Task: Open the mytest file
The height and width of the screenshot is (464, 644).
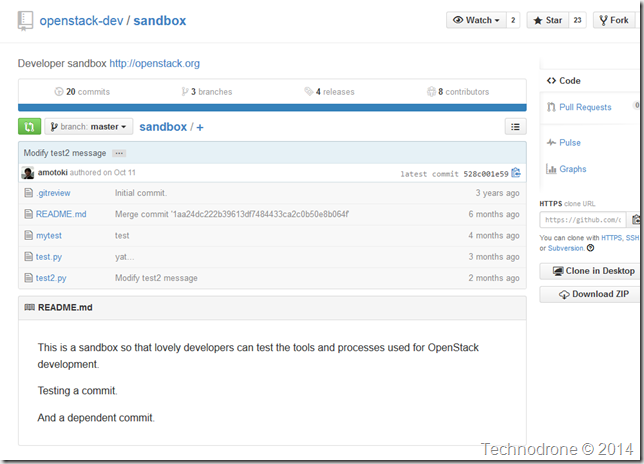Action: pyautogui.click(x=49, y=236)
